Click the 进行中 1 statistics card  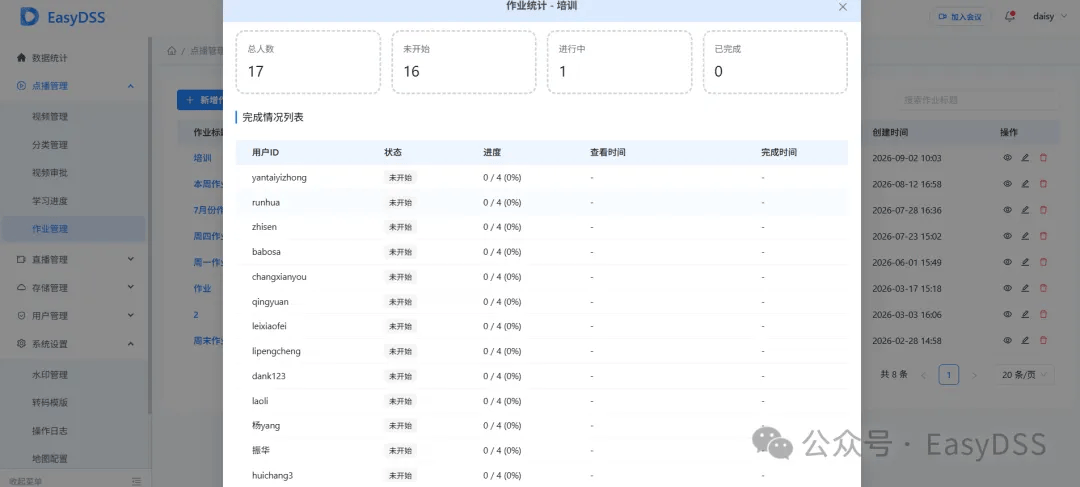[x=619, y=62]
